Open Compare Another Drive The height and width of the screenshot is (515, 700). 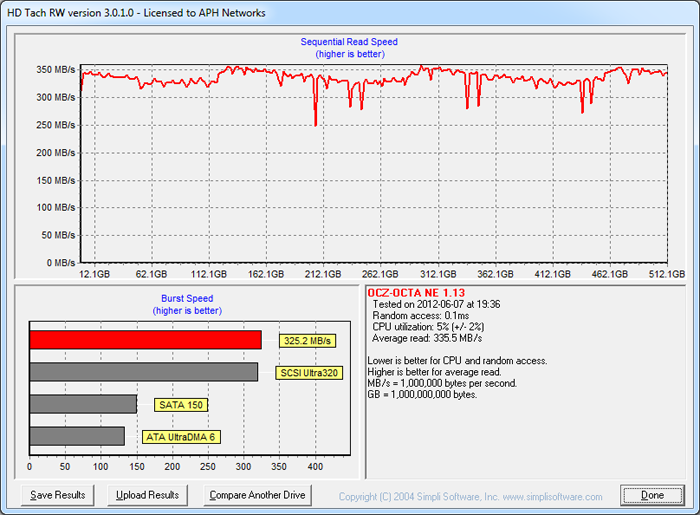click(x=257, y=495)
